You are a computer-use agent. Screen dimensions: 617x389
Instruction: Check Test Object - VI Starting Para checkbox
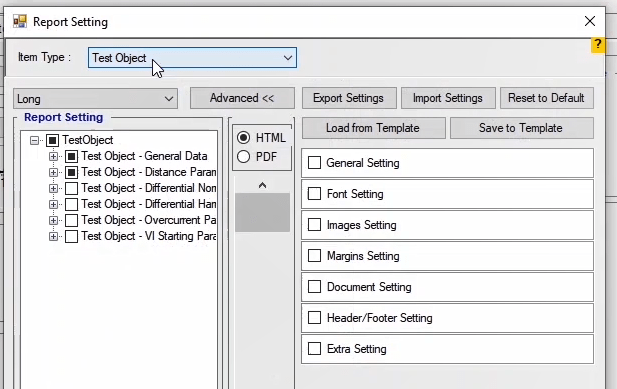[71, 236]
